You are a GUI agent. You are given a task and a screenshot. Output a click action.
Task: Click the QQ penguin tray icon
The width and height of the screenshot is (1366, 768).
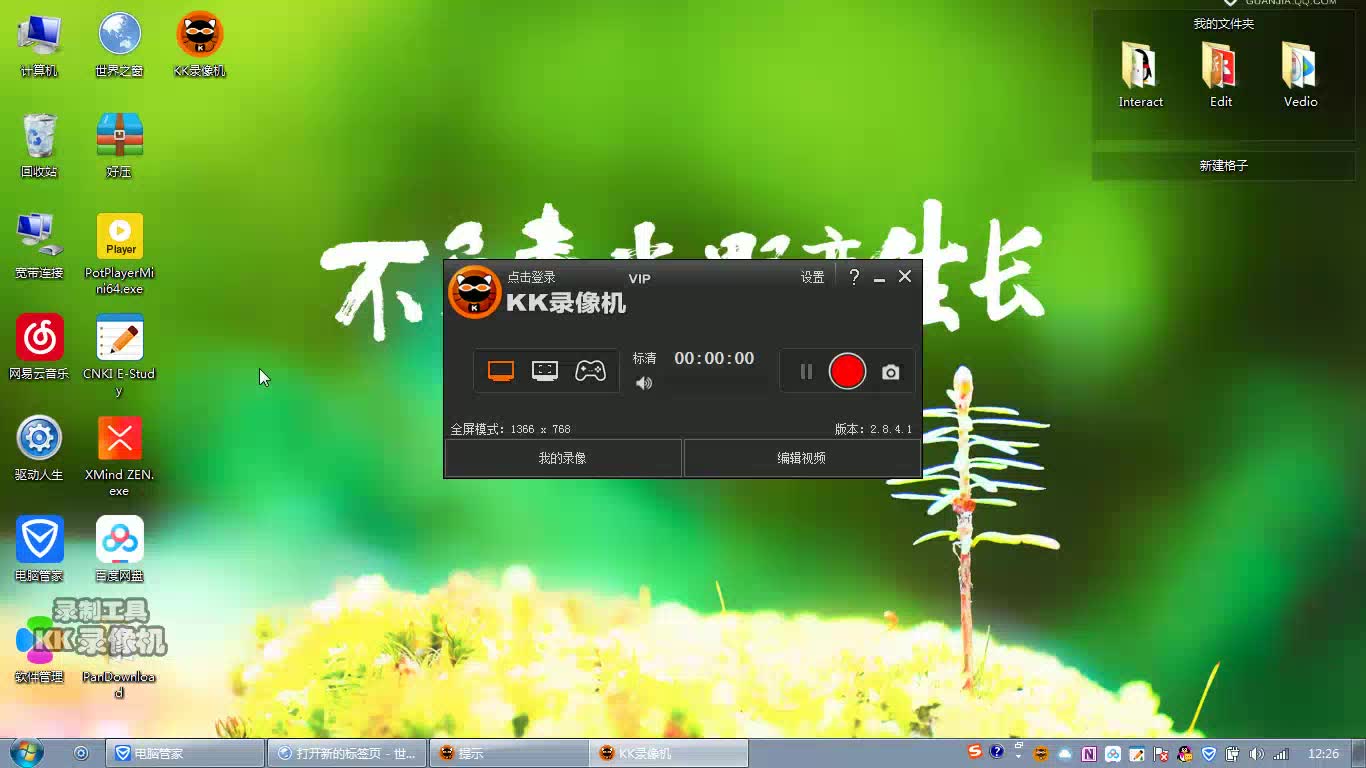1185,754
